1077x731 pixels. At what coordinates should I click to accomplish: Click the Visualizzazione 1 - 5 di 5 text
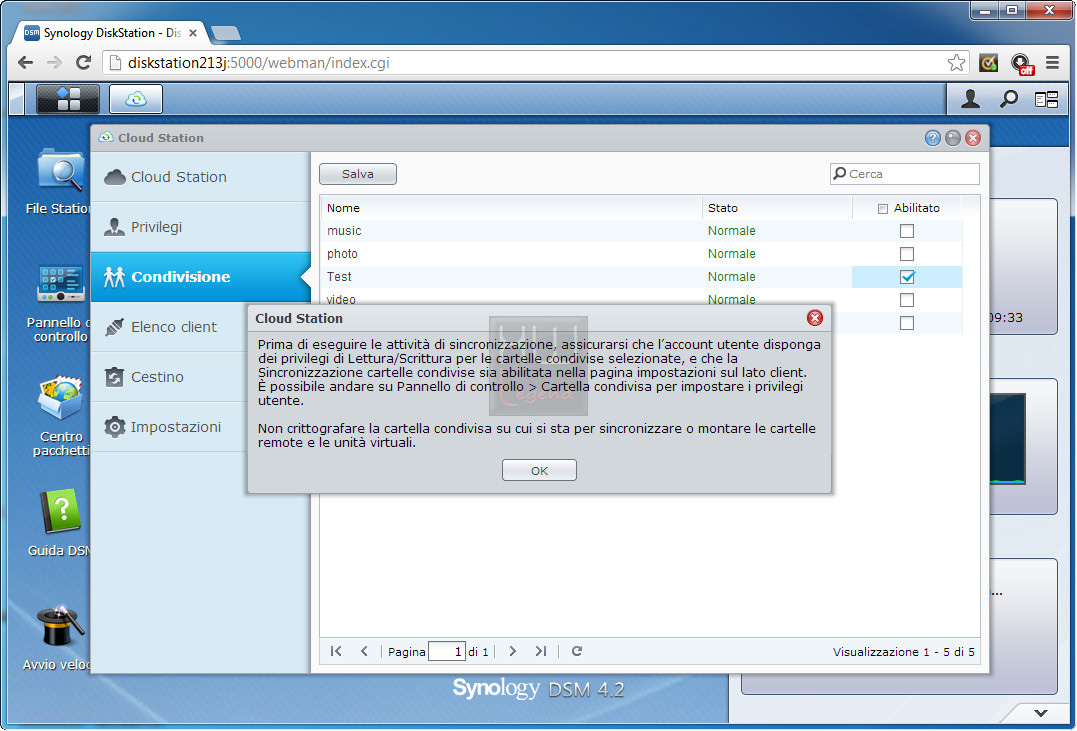903,652
